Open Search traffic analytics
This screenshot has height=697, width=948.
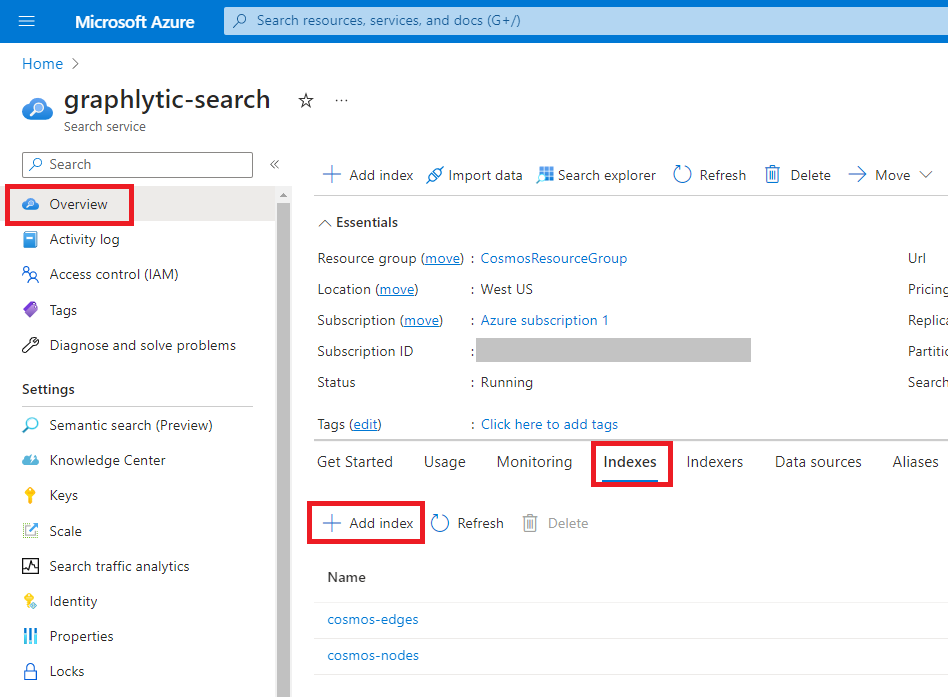pyautogui.click(x=119, y=566)
